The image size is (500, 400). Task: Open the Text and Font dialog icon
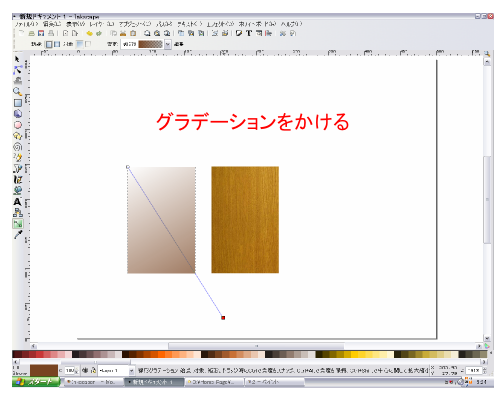(x=249, y=33)
